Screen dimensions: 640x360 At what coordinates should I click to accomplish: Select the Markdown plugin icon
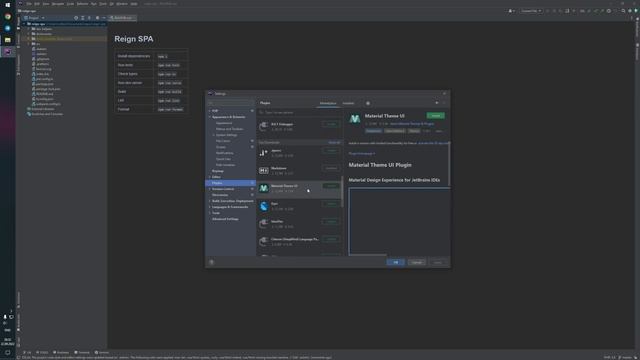point(264,171)
